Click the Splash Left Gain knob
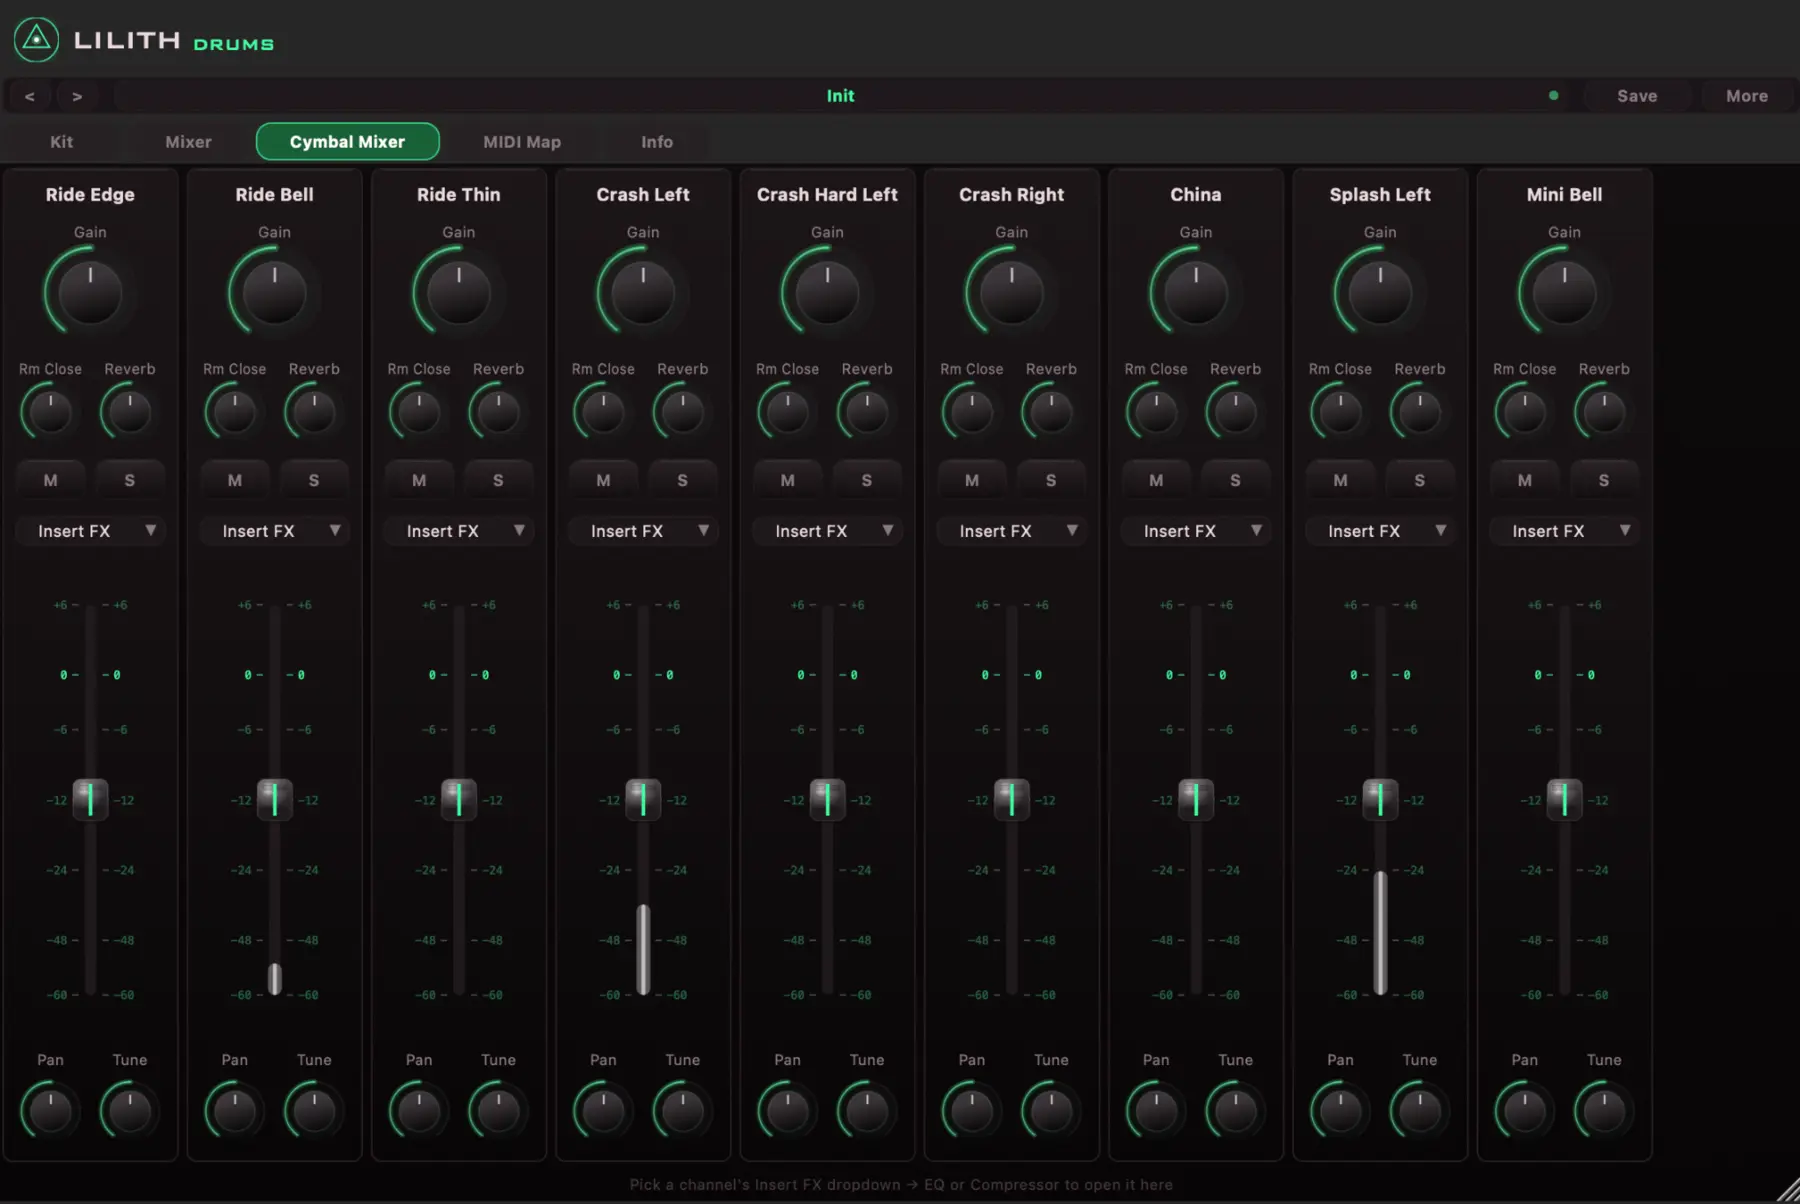Viewport: 1800px width, 1204px height. point(1380,293)
